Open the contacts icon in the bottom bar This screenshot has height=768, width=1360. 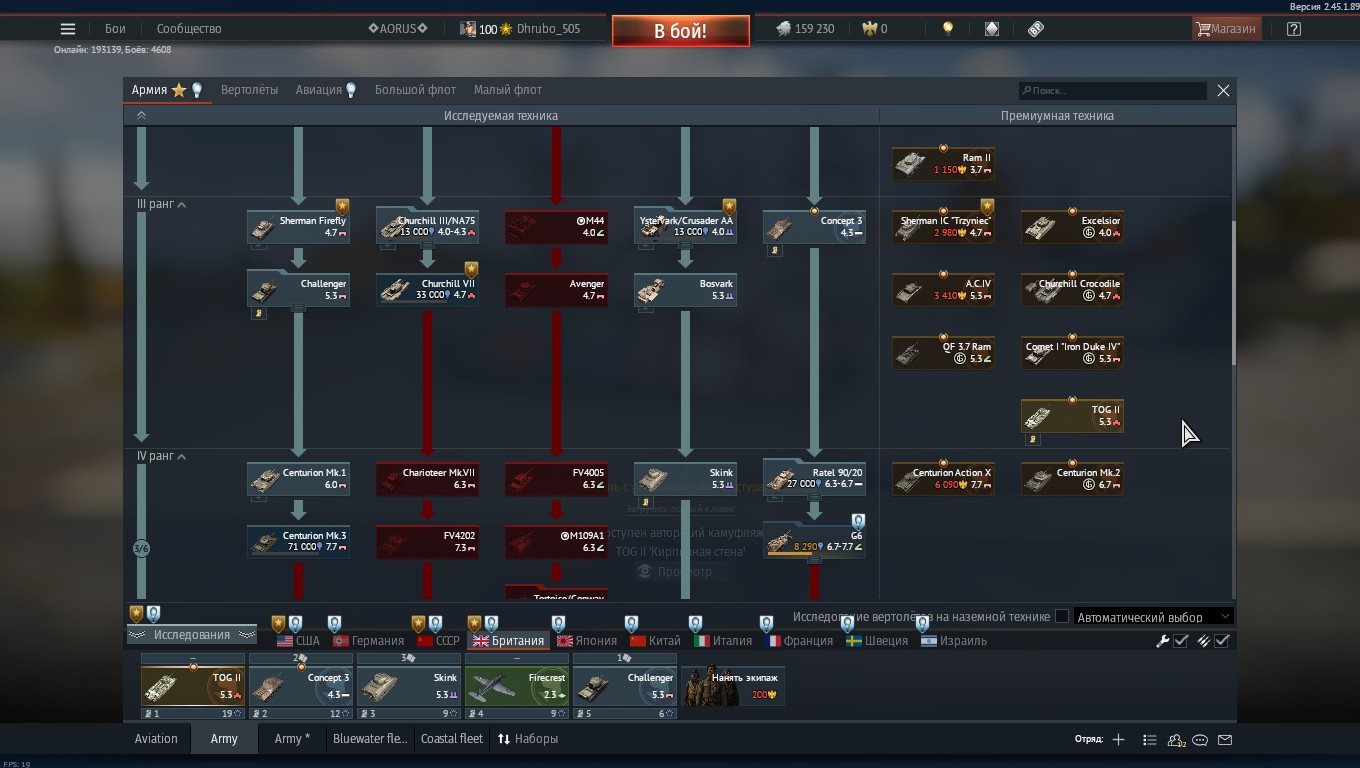(1176, 740)
